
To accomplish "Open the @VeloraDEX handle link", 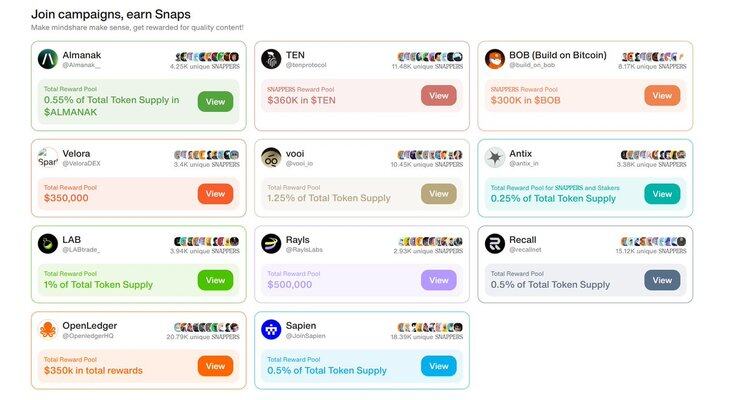I will pyautogui.click(x=82, y=164).
